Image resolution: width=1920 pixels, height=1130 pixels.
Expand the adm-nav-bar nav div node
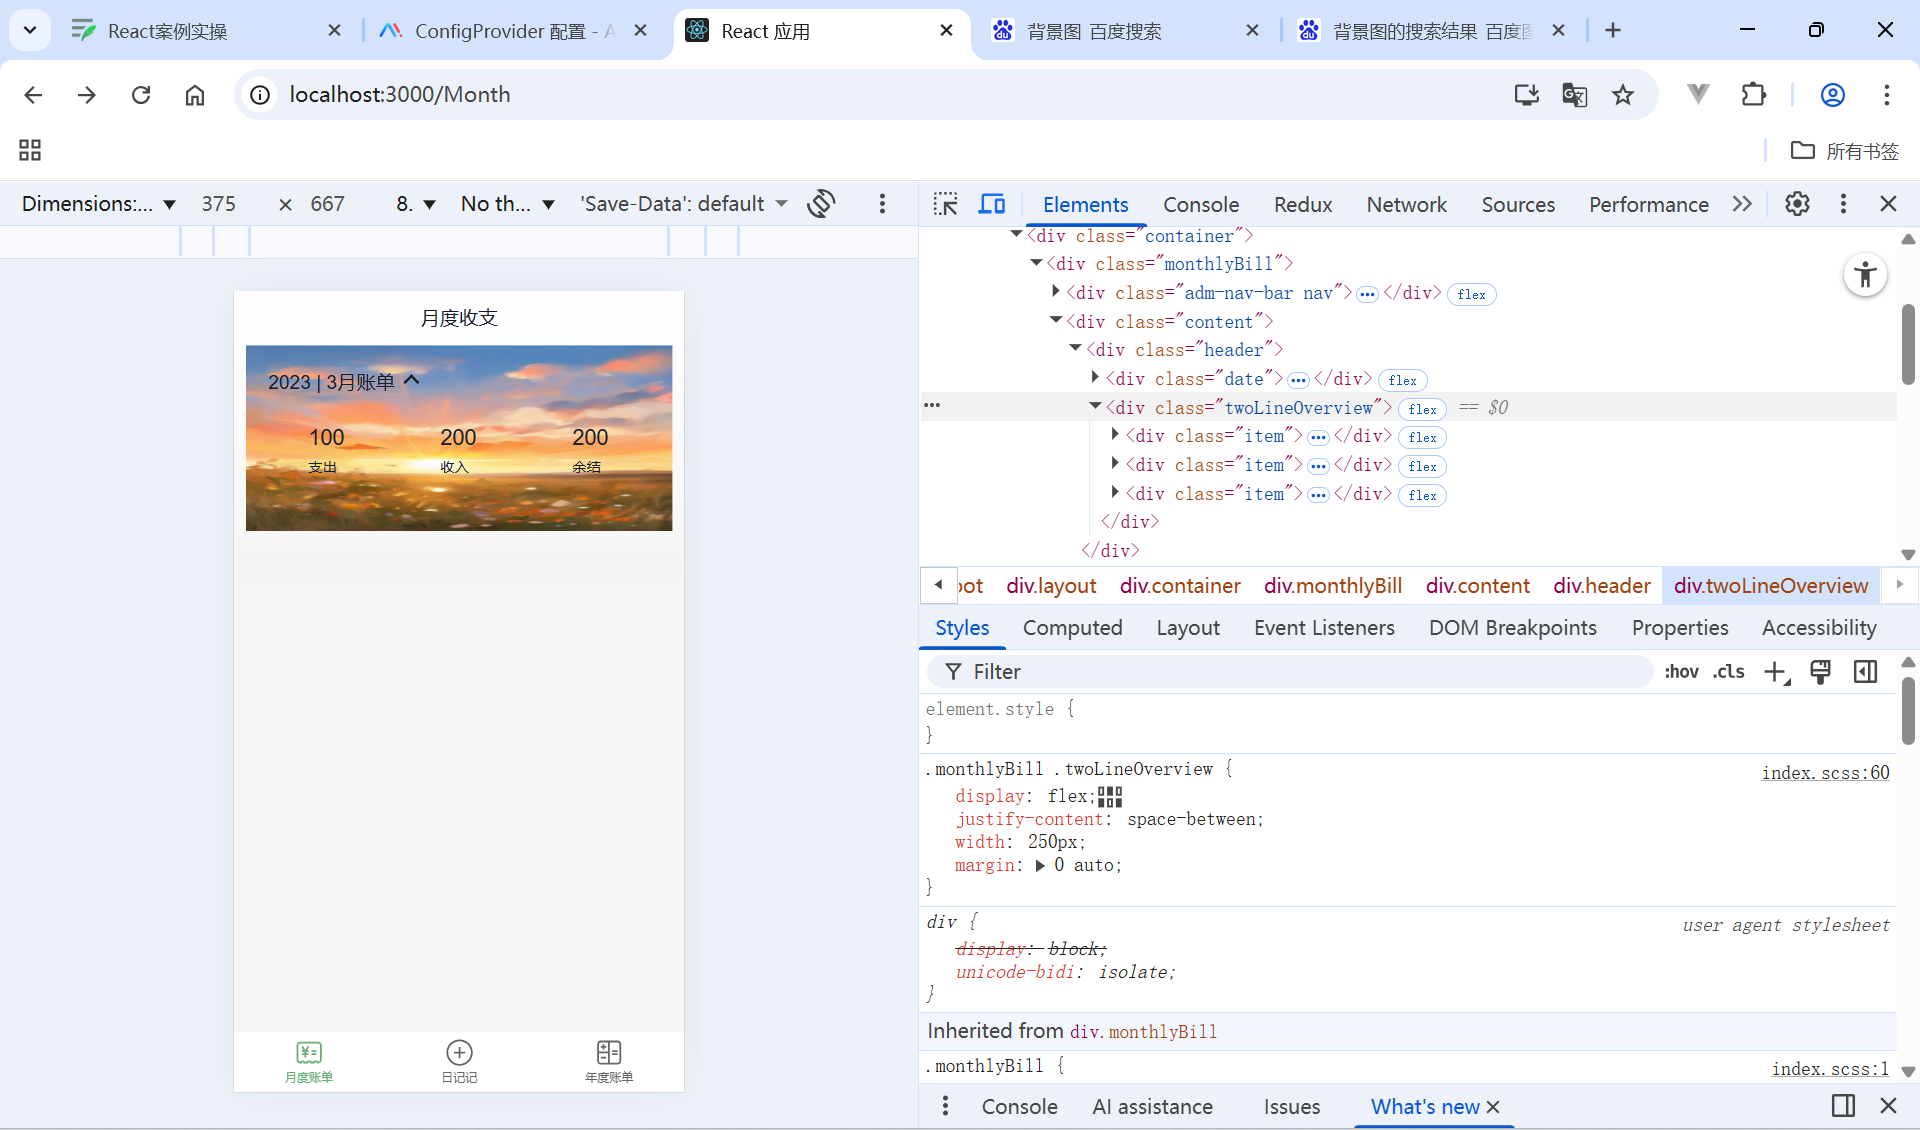click(x=1056, y=292)
